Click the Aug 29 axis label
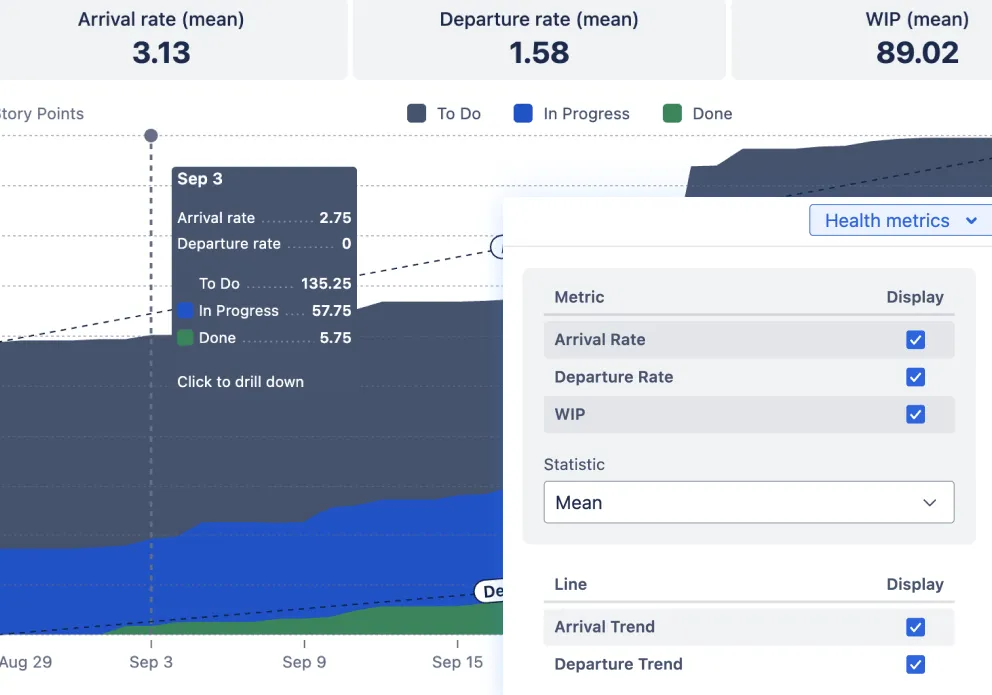The height and width of the screenshot is (695, 992). click(26, 662)
